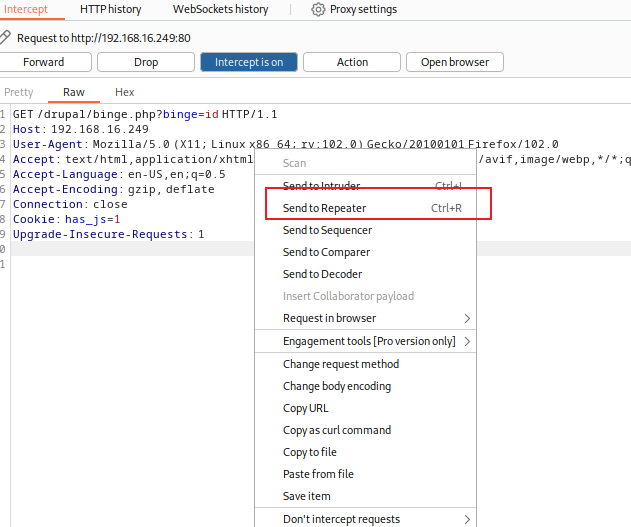Switch to the Pretty view tab

point(19,92)
